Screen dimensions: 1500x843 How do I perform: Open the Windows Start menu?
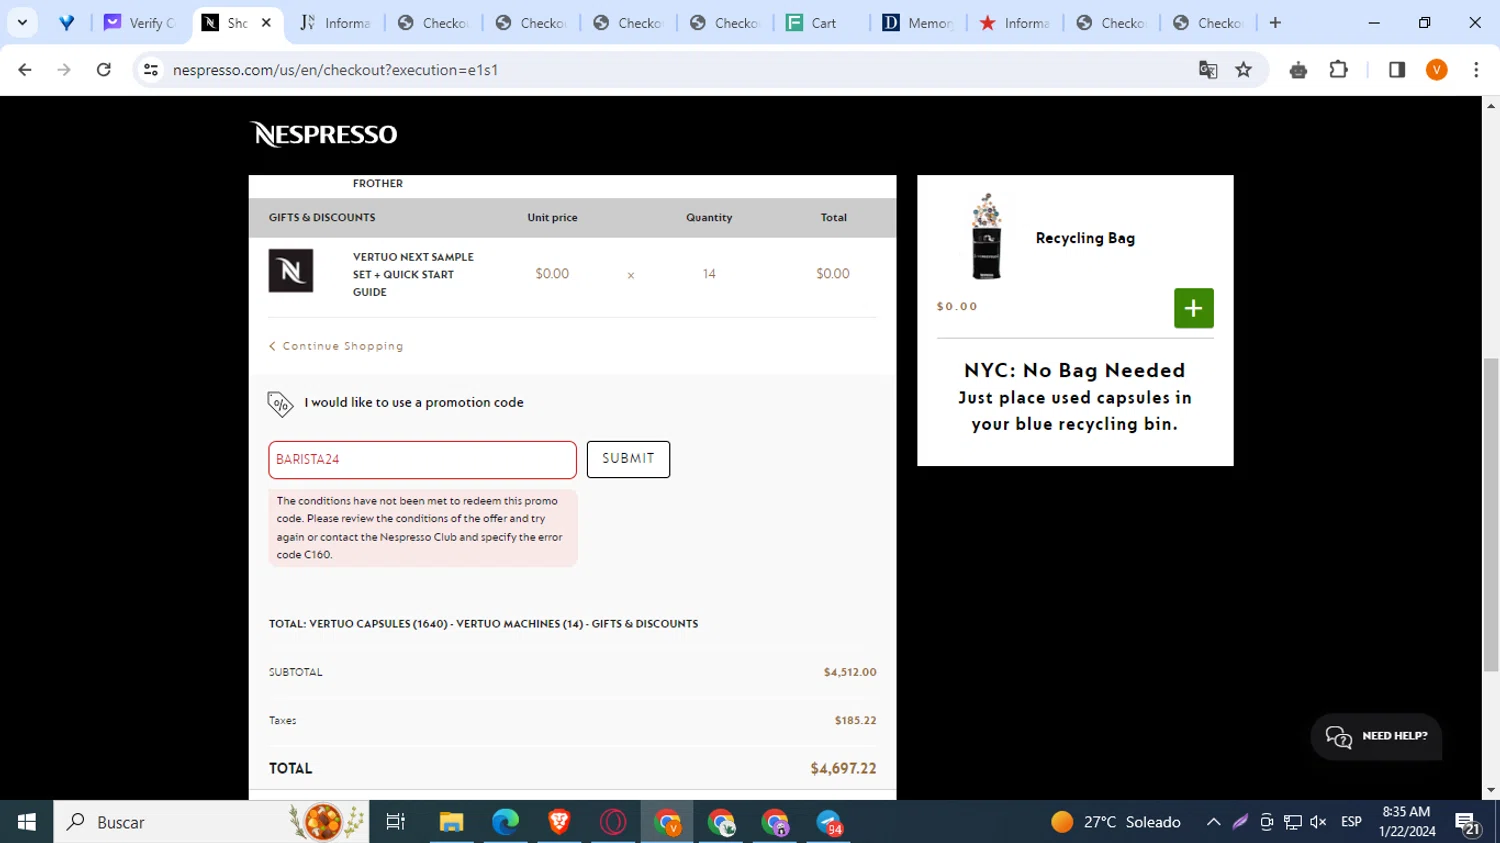point(27,822)
